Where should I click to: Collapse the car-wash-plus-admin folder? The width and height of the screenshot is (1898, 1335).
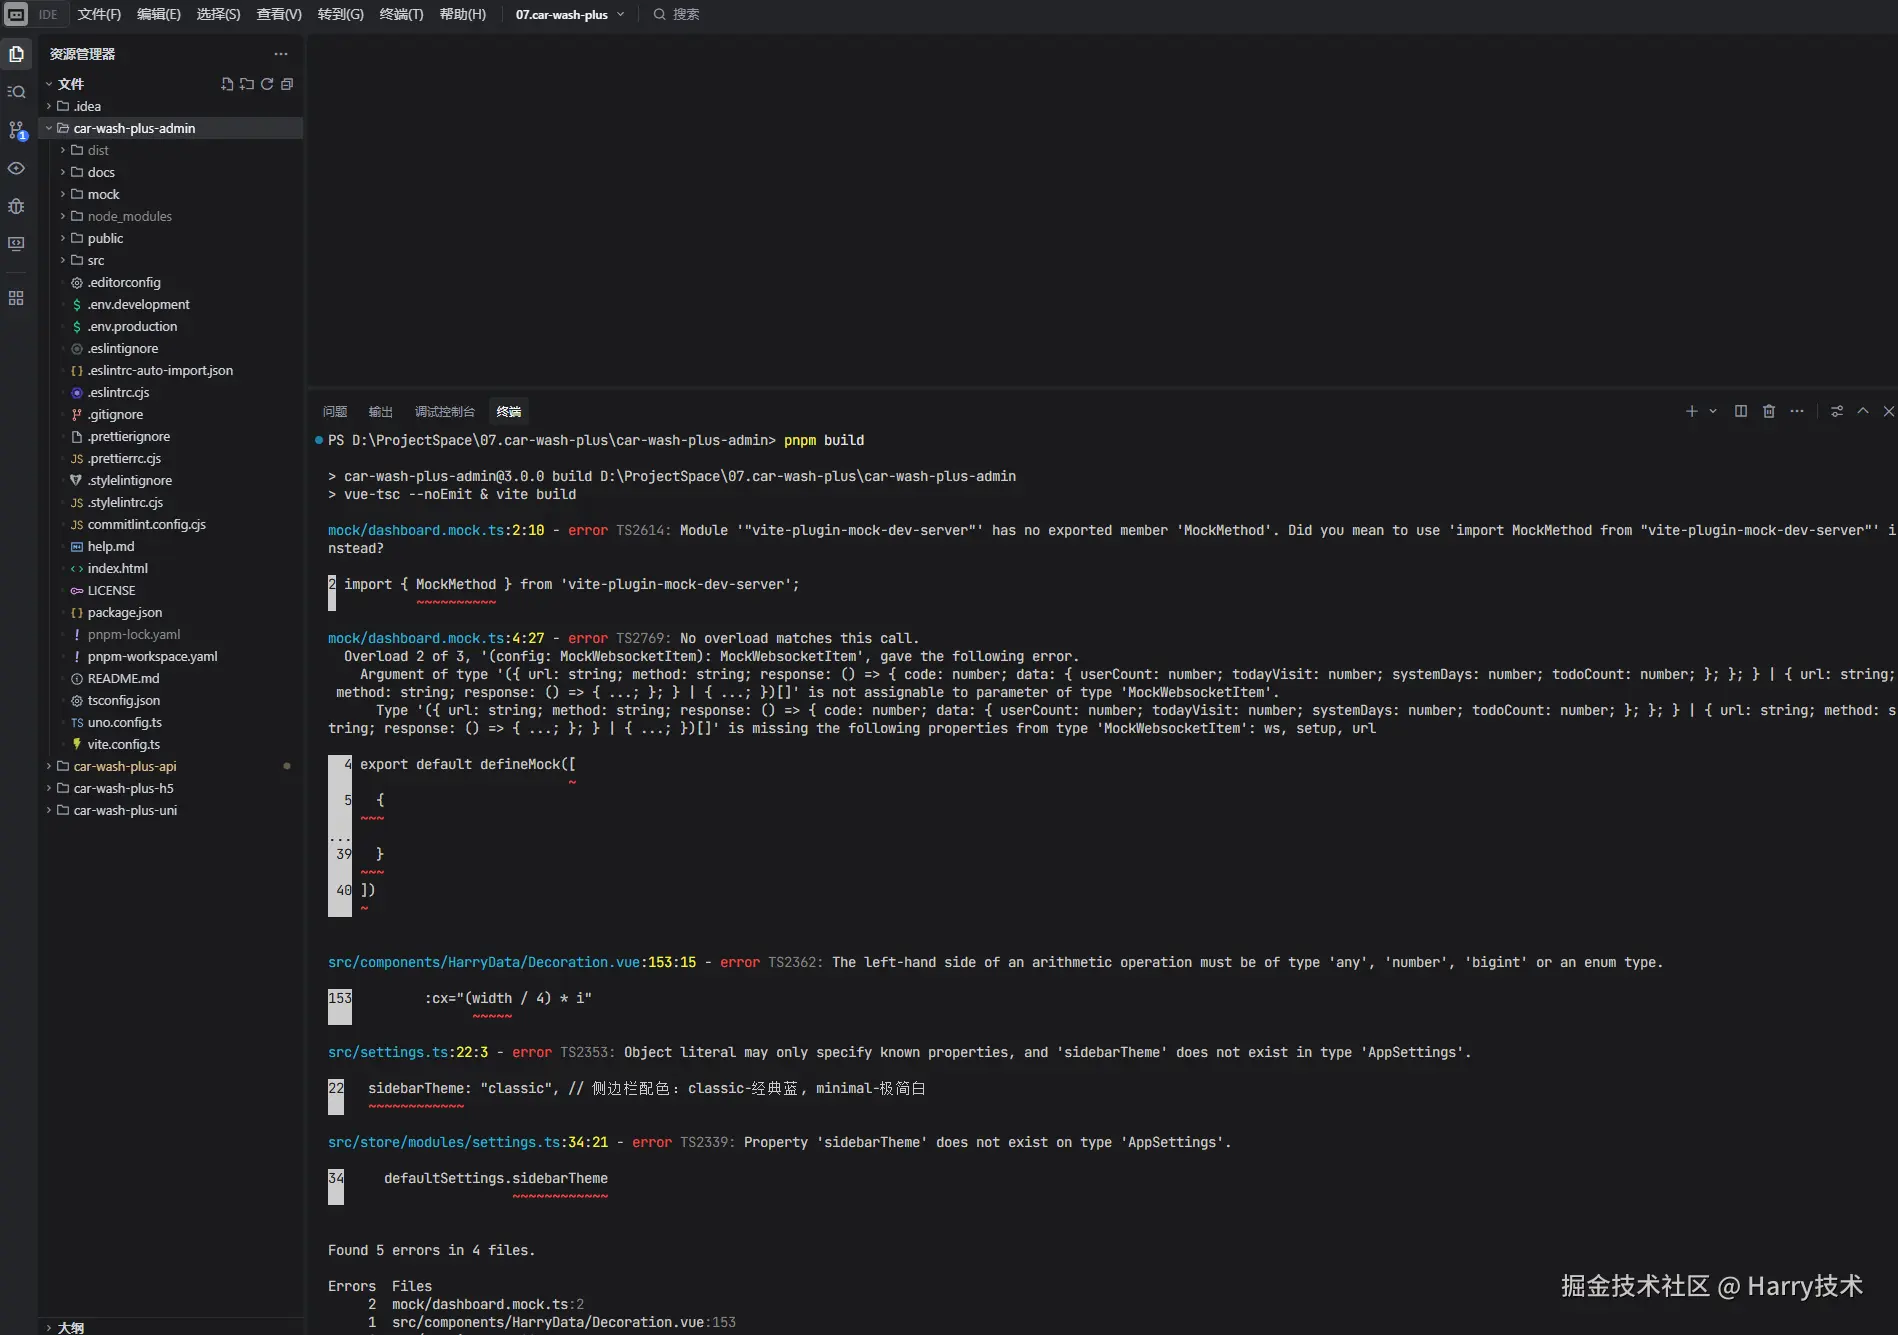[49, 128]
